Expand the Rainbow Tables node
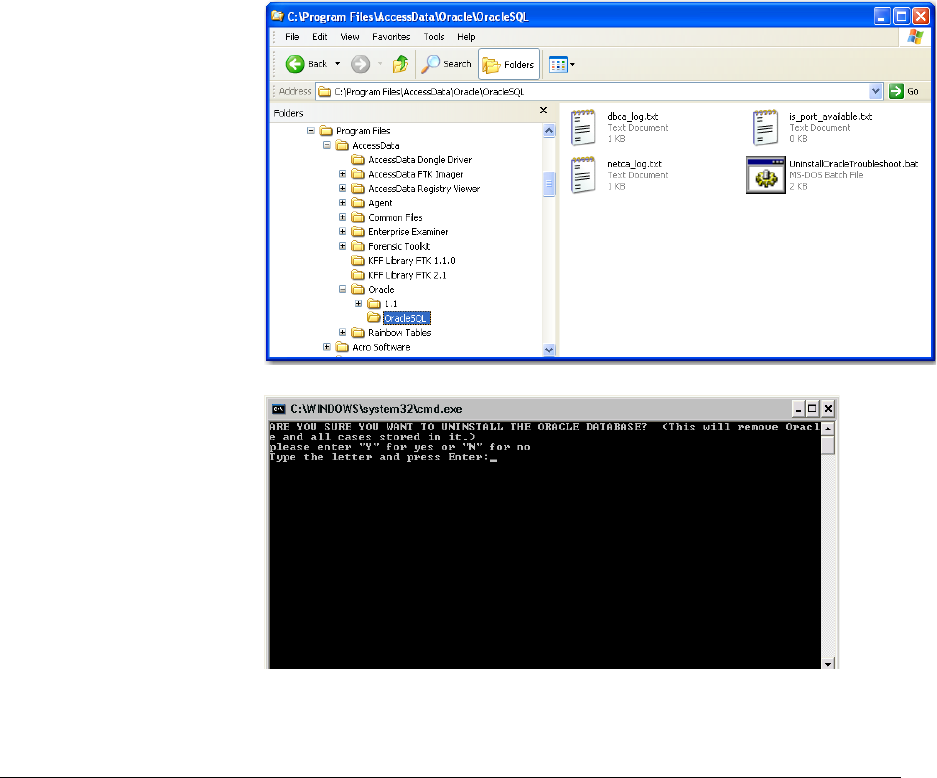The height and width of the screenshot is (778, 937). pyautogui.click(x=342, y=332)
